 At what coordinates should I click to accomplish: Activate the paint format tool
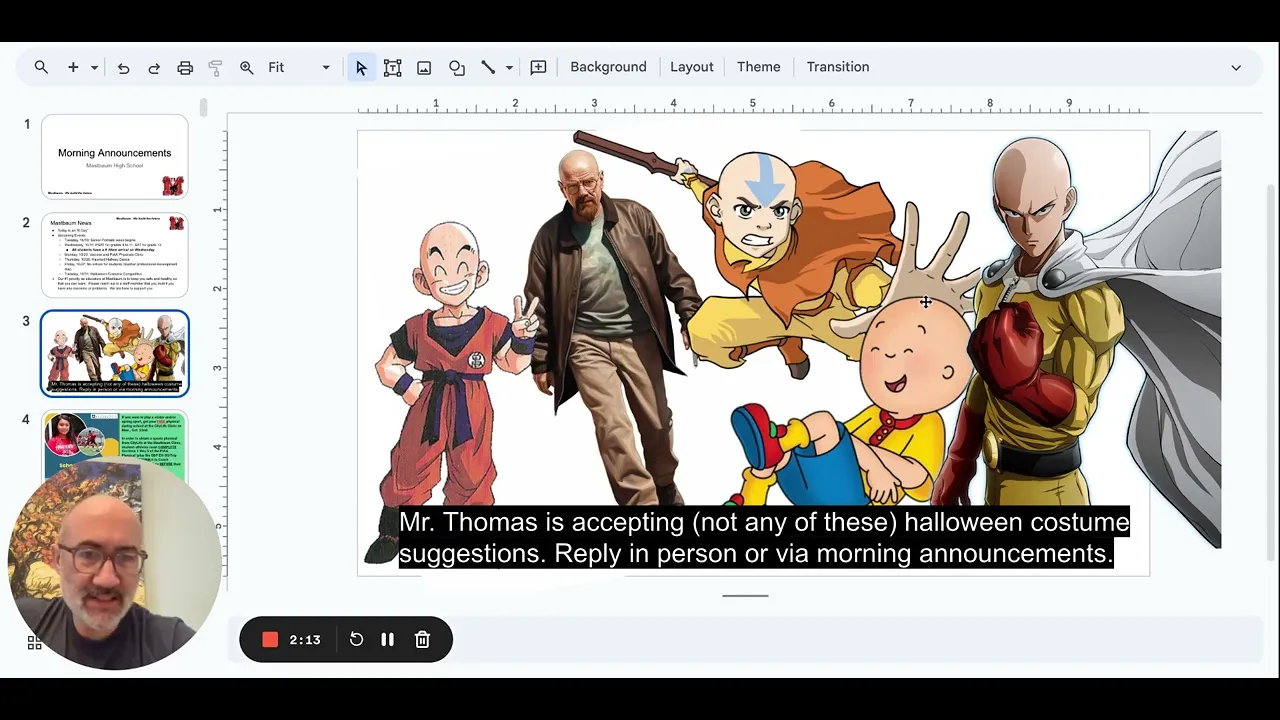coord(215,67)
